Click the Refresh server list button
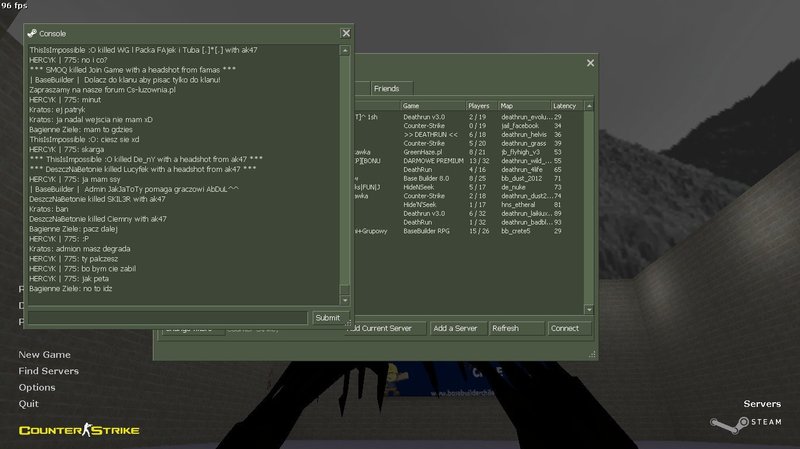The width and height of the screenshot is (800, 449). coord(516,328)
